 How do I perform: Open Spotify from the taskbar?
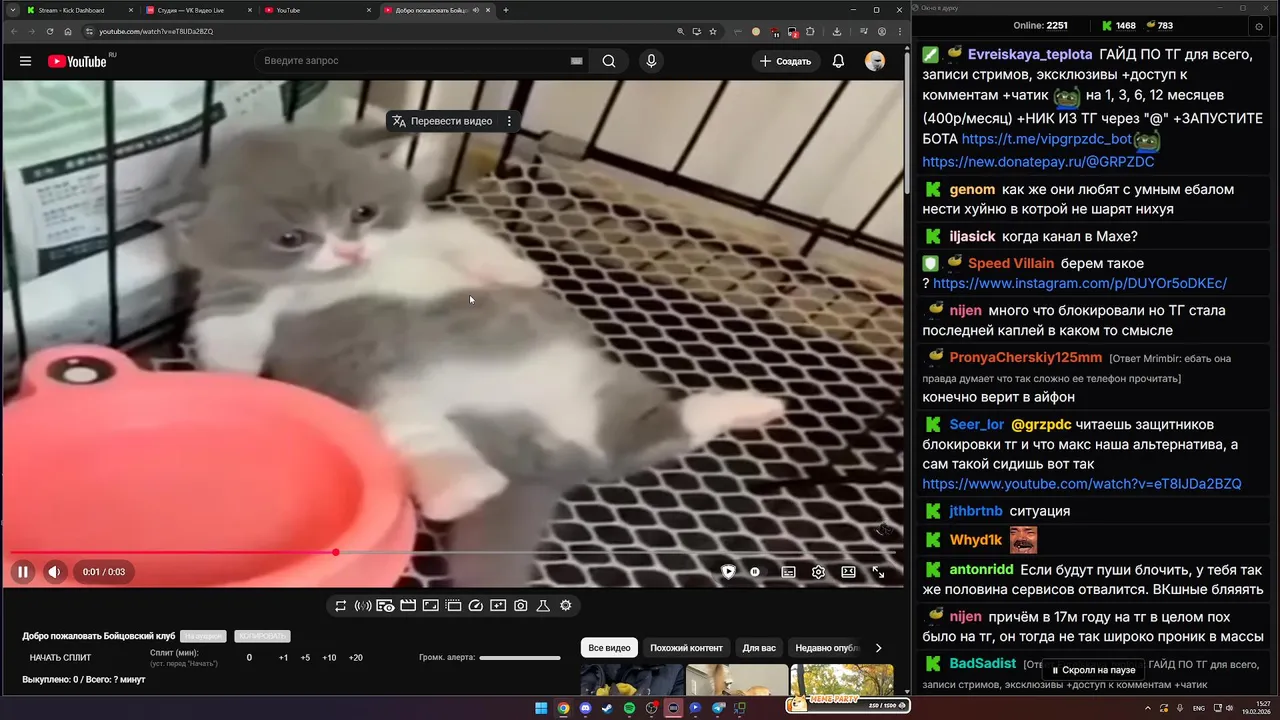[629, 708]
